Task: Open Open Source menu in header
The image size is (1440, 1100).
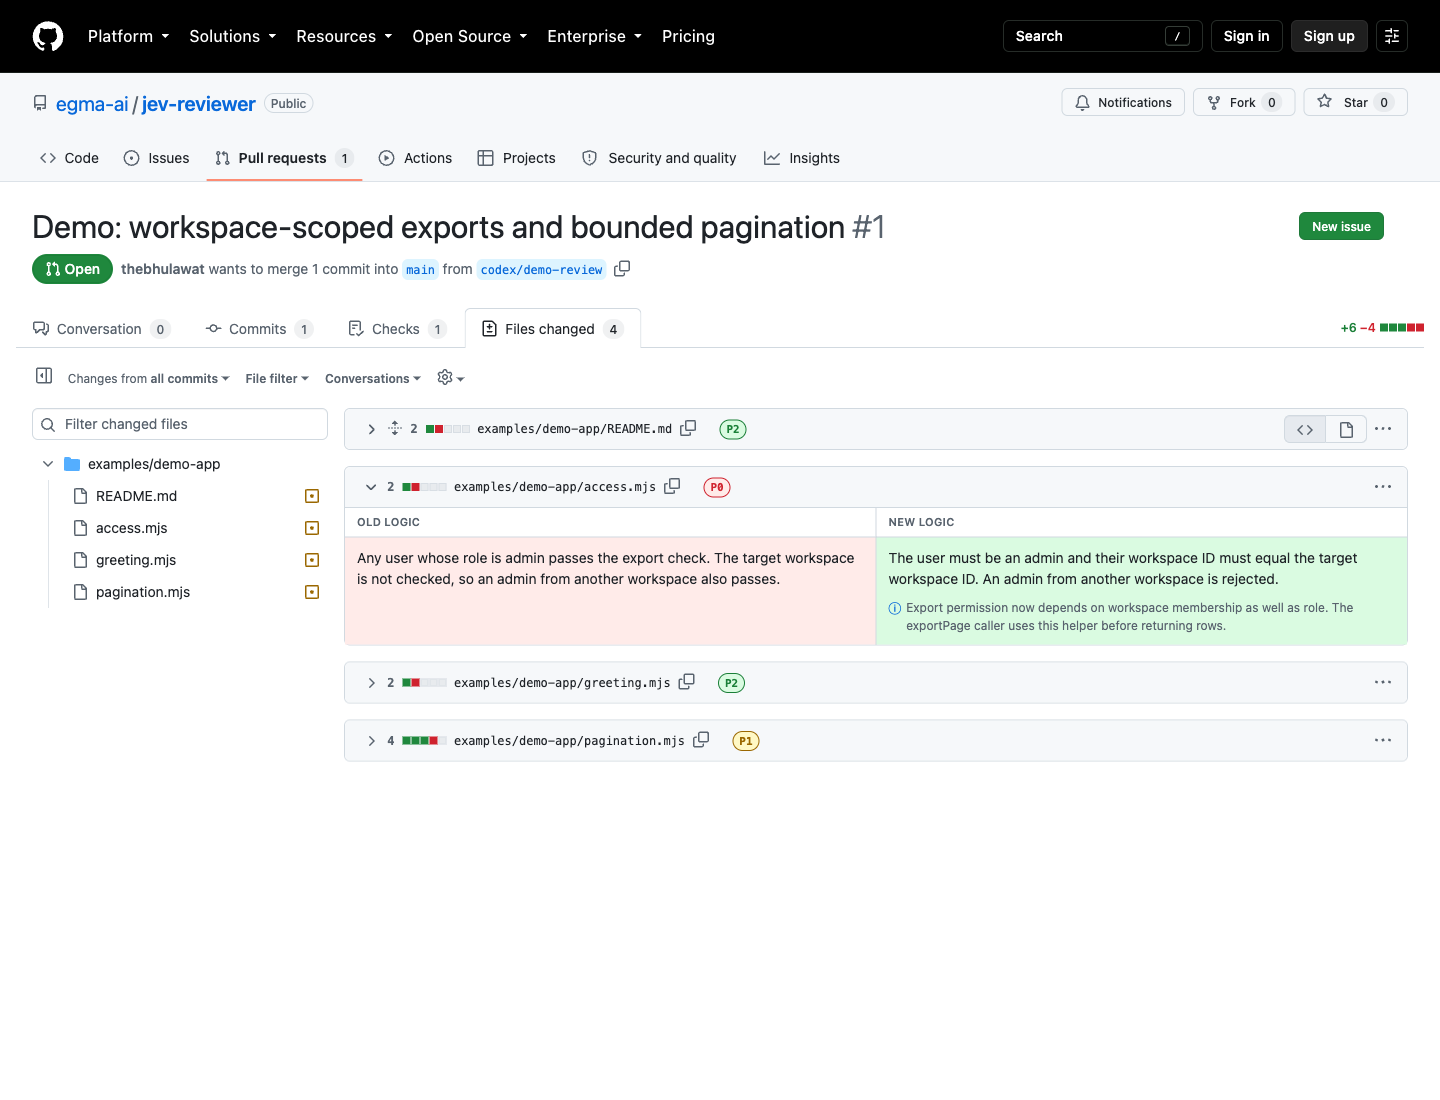Action: click(x=470, y=36)
